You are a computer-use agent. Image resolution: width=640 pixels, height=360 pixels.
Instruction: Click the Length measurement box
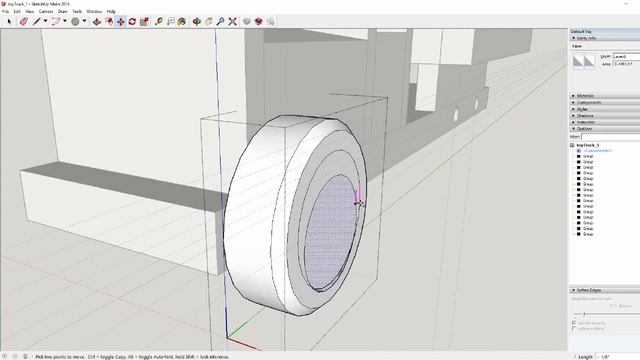pos(618,357)
